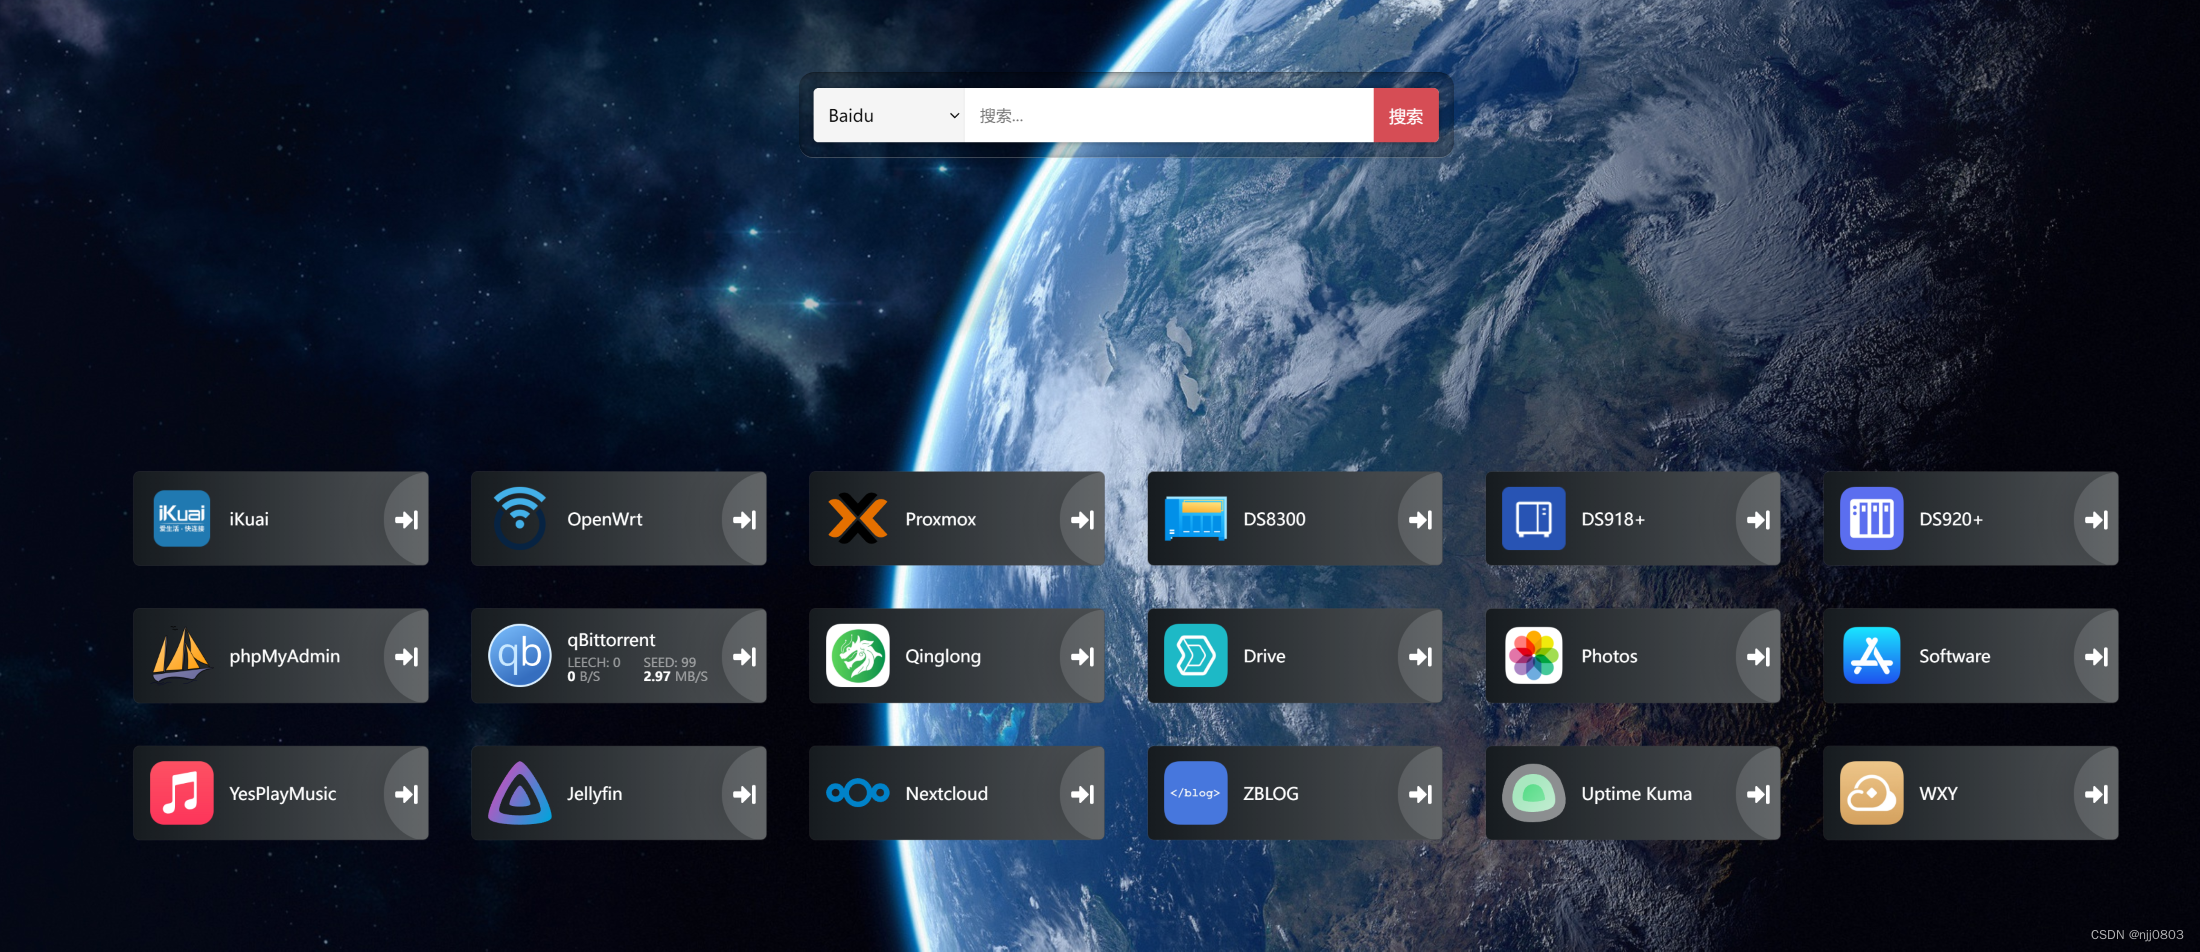
Task: Open the DS8300 NAS icon
Action: tap(1196, 519)
